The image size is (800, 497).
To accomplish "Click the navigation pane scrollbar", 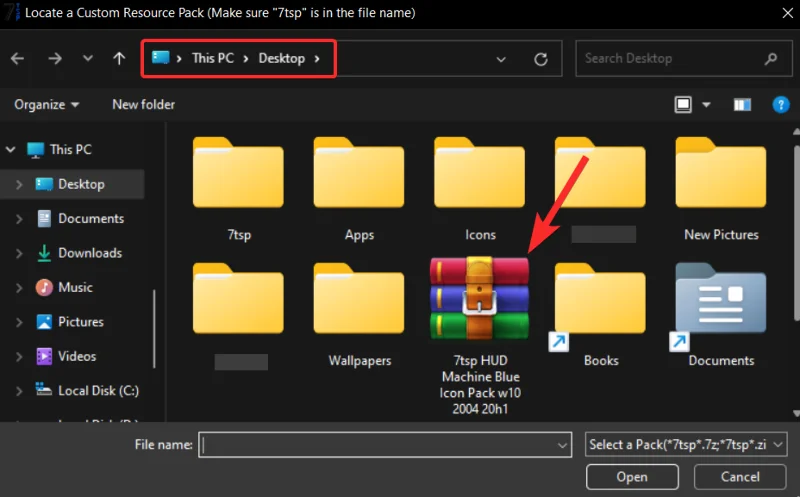I will coord(154,329).
